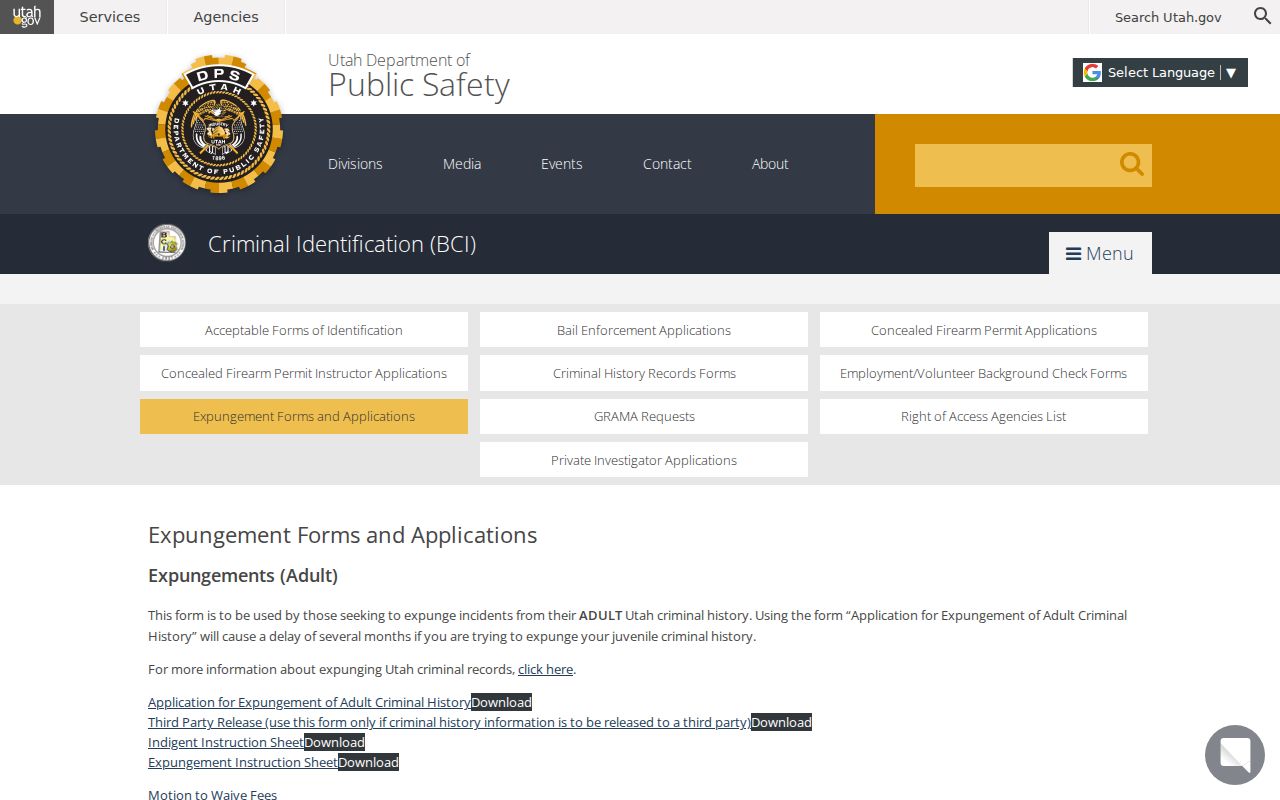Click the 'Expungements (Adult)' heading
Image resolution: width=1280 pixels, height=800 pixels.
(x=243, y=576)
